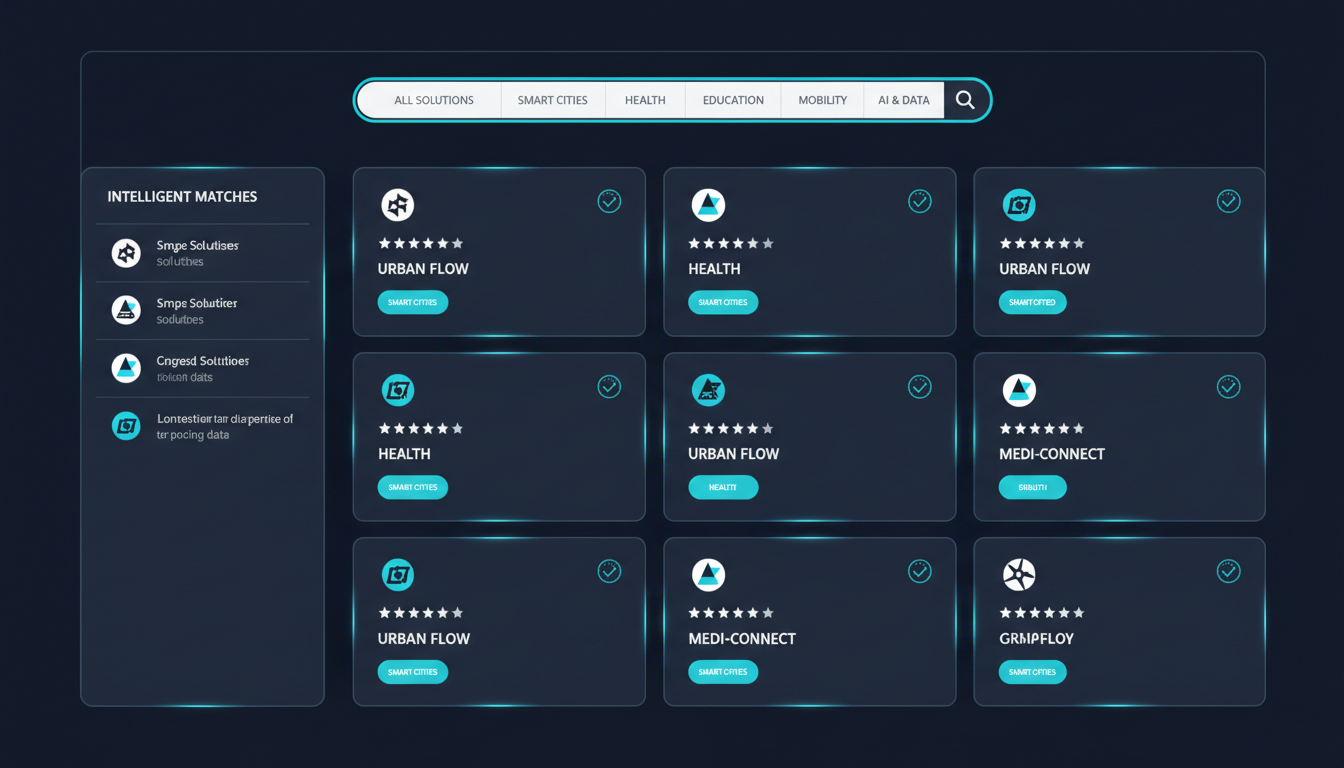Toggle the checkmark on the SMART OFITED card

[x=1228, y=201]
